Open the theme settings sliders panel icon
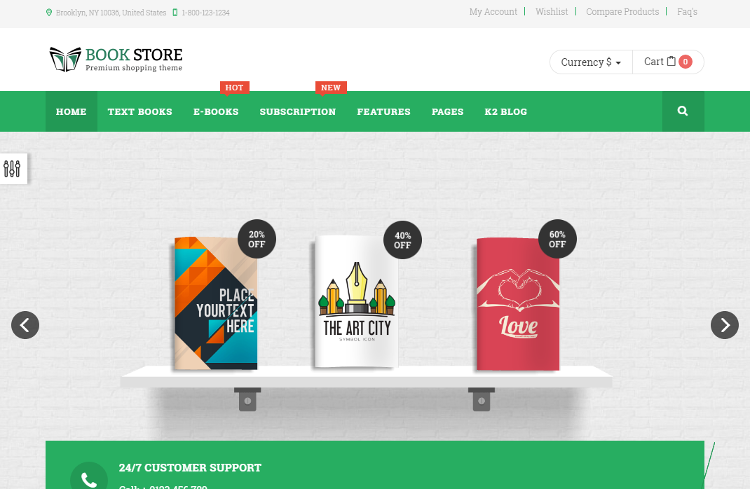Screen dimensions: 750x489 (12, 168)
